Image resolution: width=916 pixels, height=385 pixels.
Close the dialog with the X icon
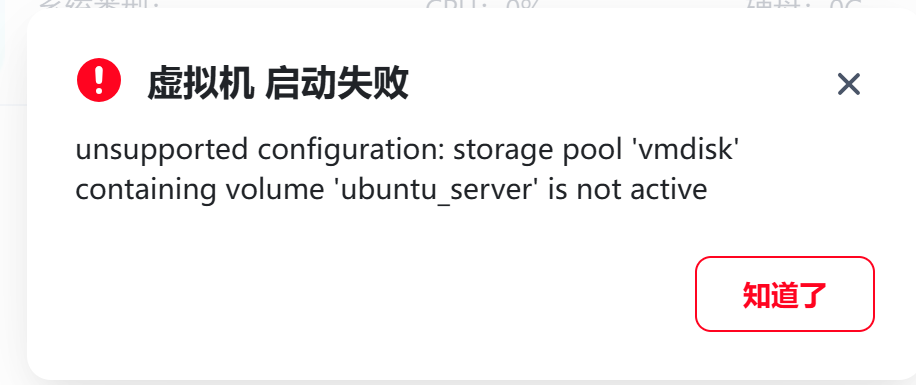848,84
